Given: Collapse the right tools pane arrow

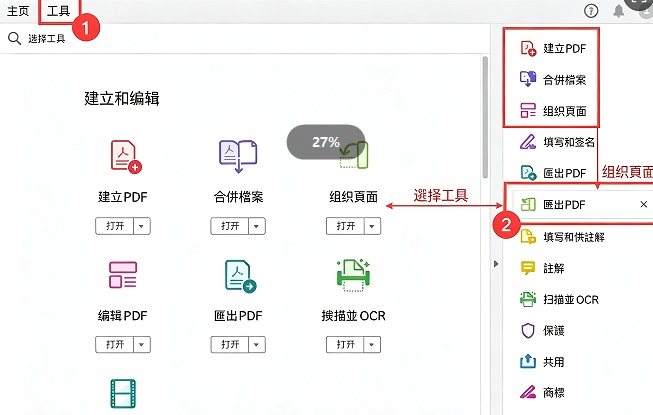Looking at the screenshot, I should point(496,264).
